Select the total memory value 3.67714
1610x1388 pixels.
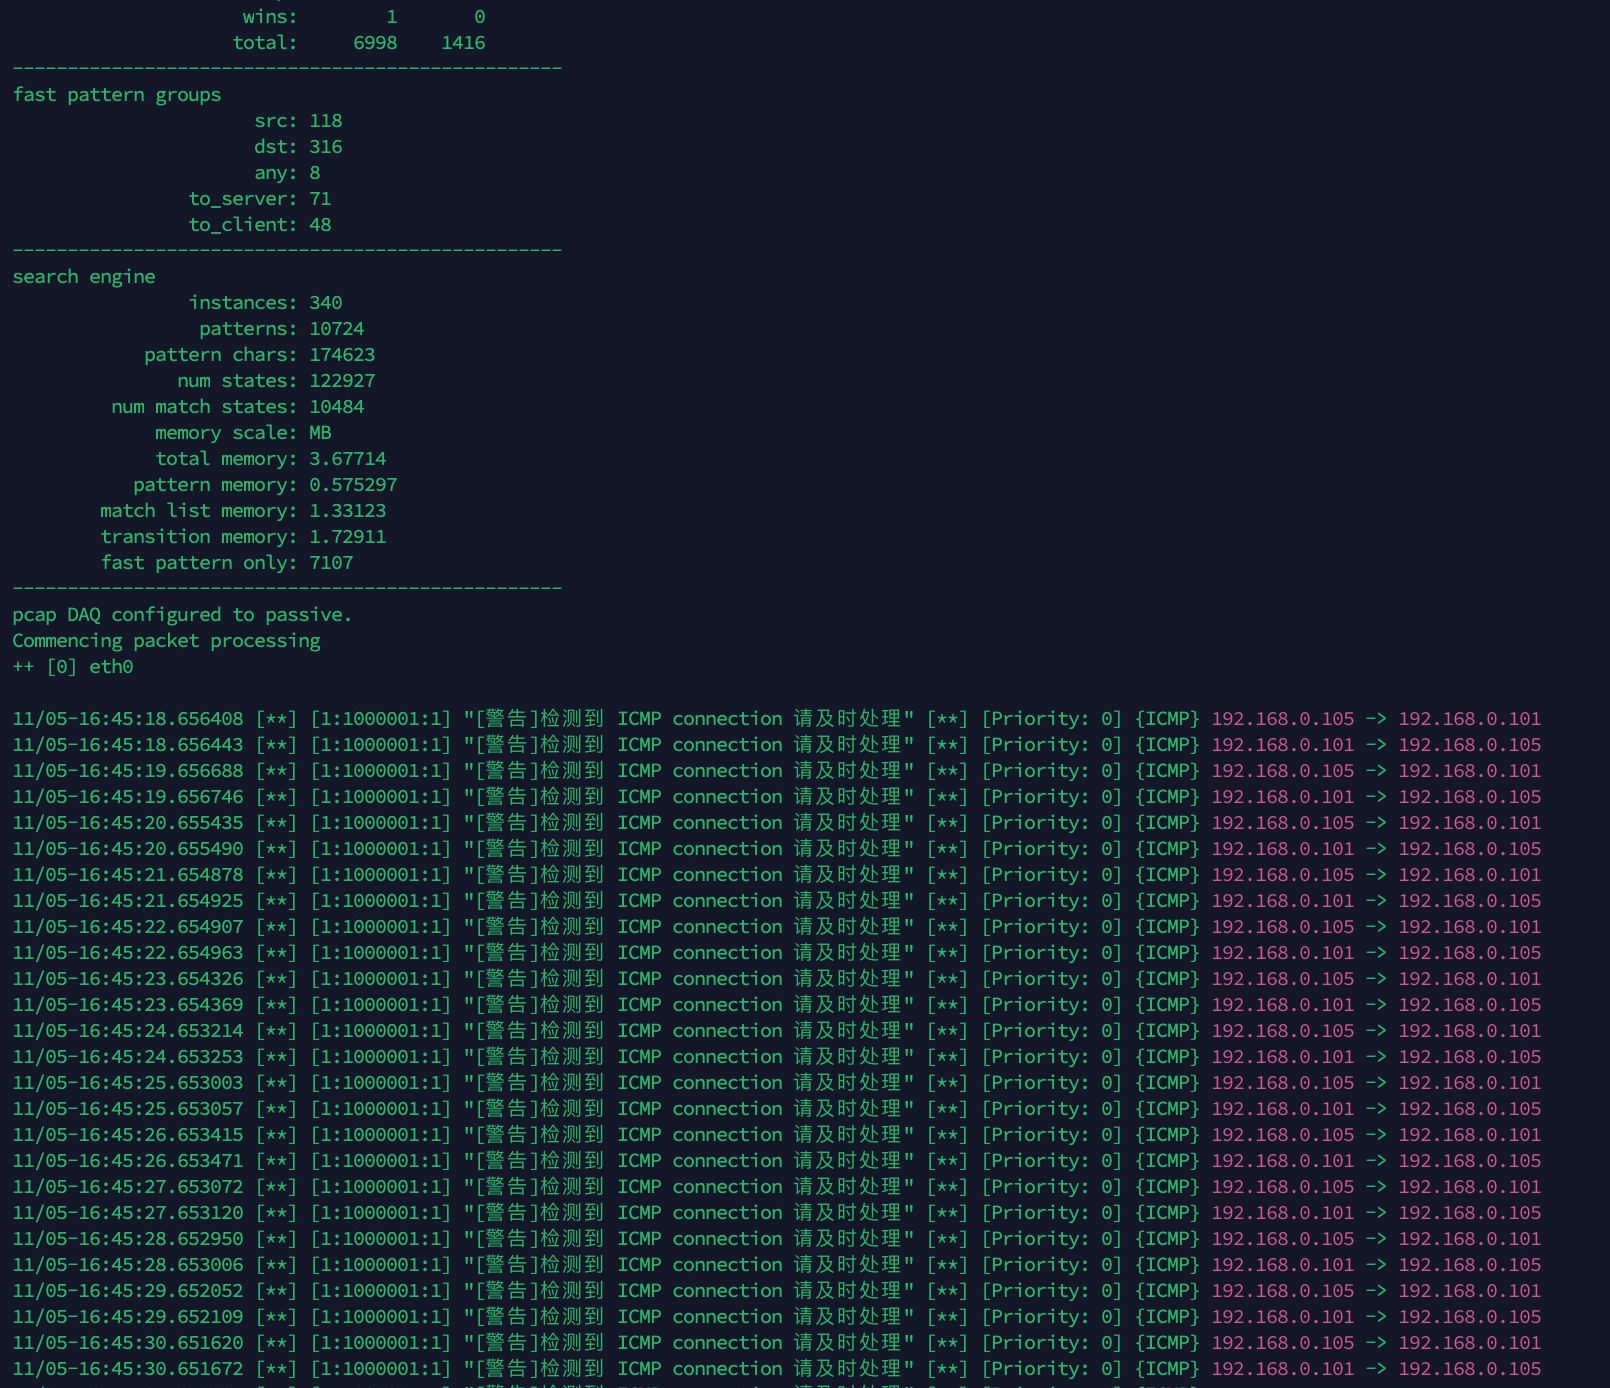(347, 458)
